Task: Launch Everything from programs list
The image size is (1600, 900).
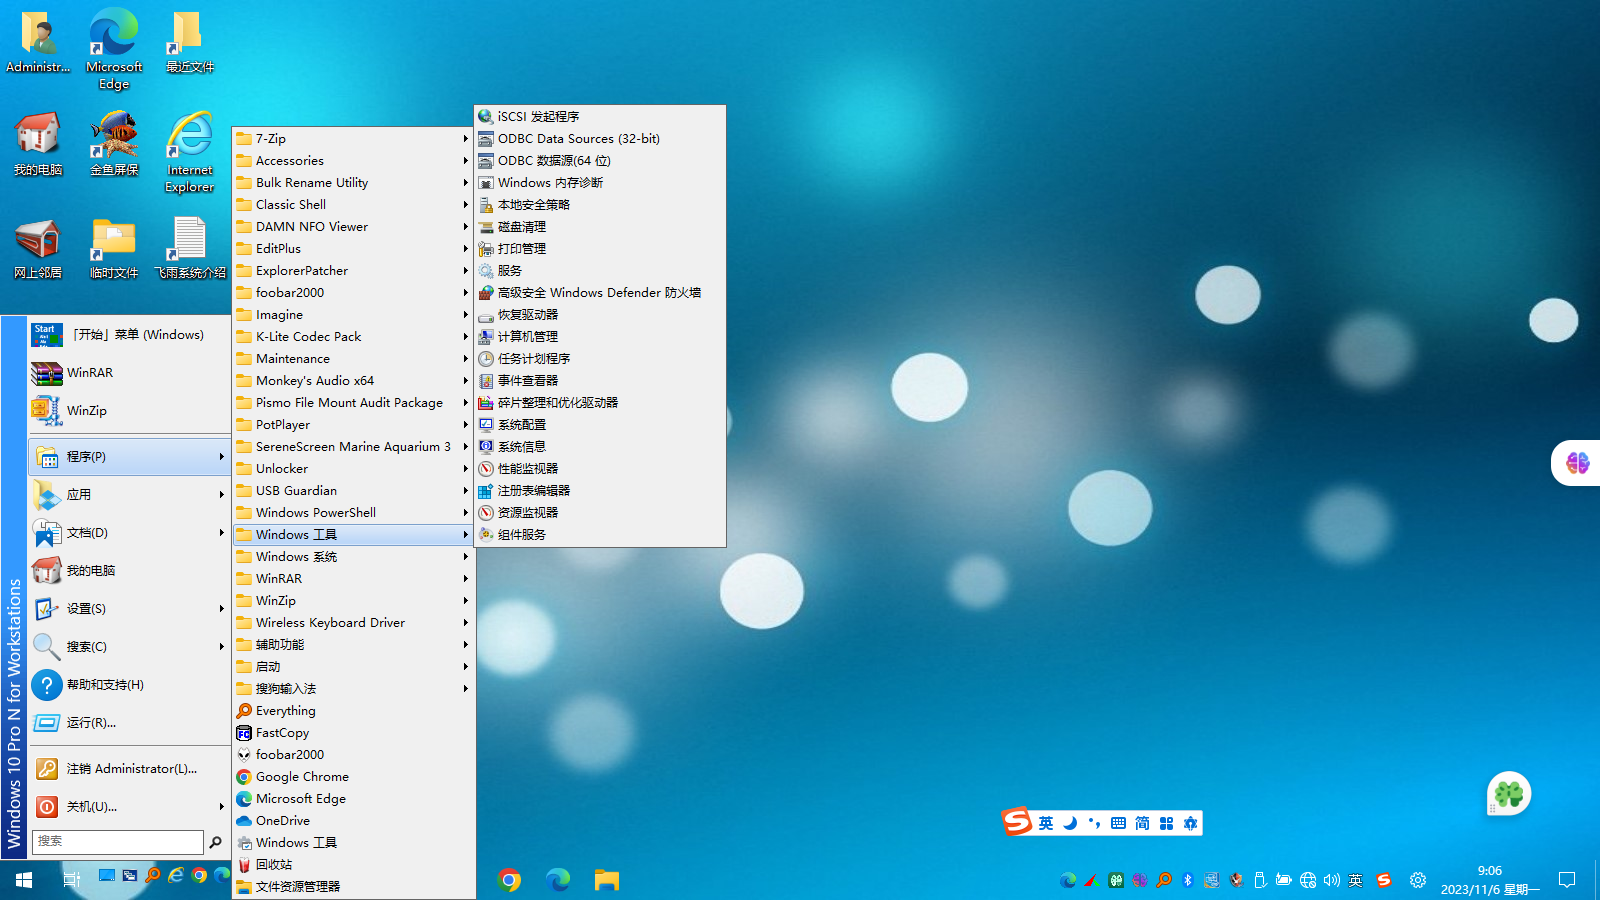Action: pos(353,711)
